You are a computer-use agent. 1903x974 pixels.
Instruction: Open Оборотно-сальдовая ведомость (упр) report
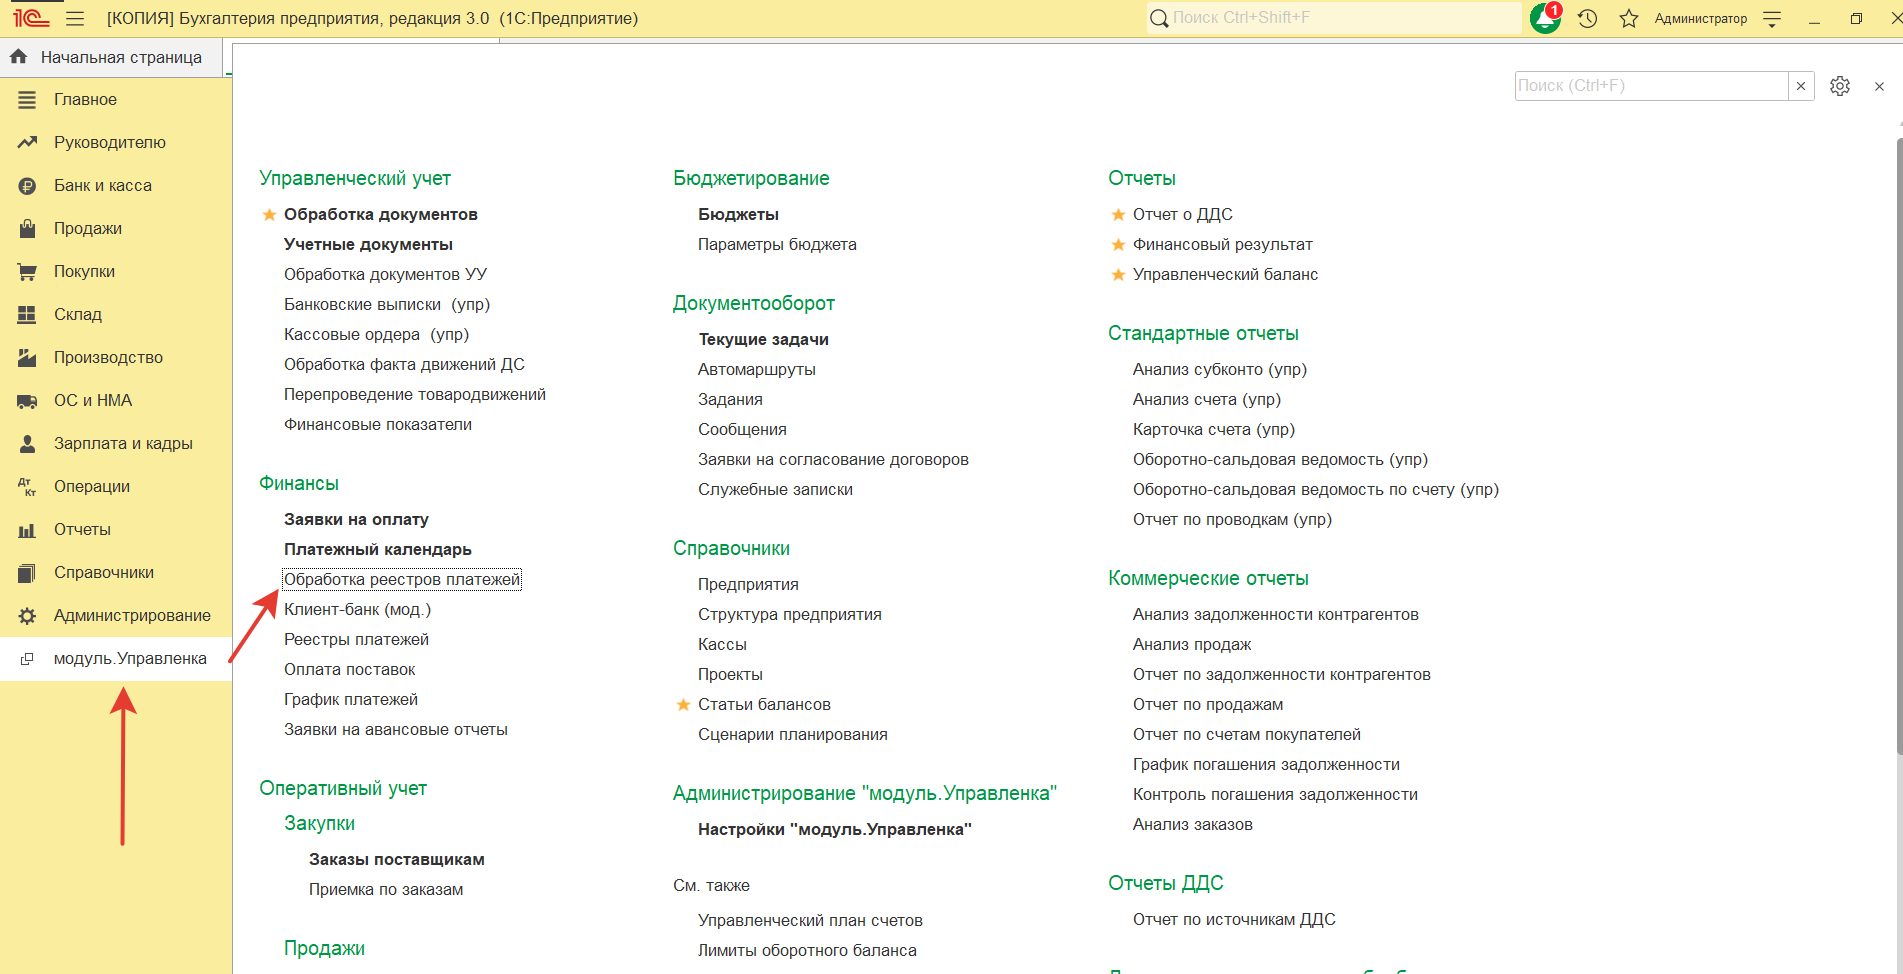click(x=1280, y=459)
